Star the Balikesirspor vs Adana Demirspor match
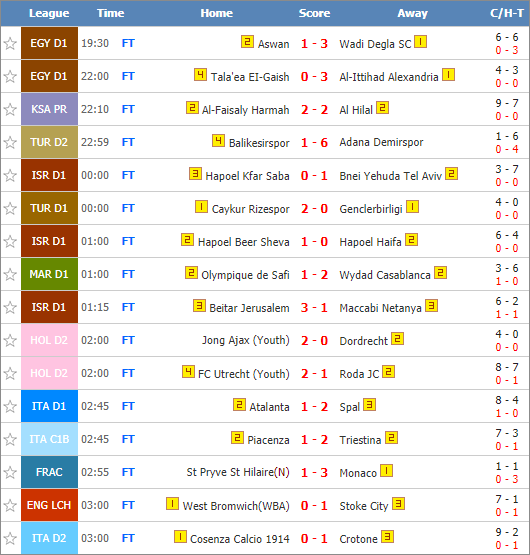 (10, 142)
